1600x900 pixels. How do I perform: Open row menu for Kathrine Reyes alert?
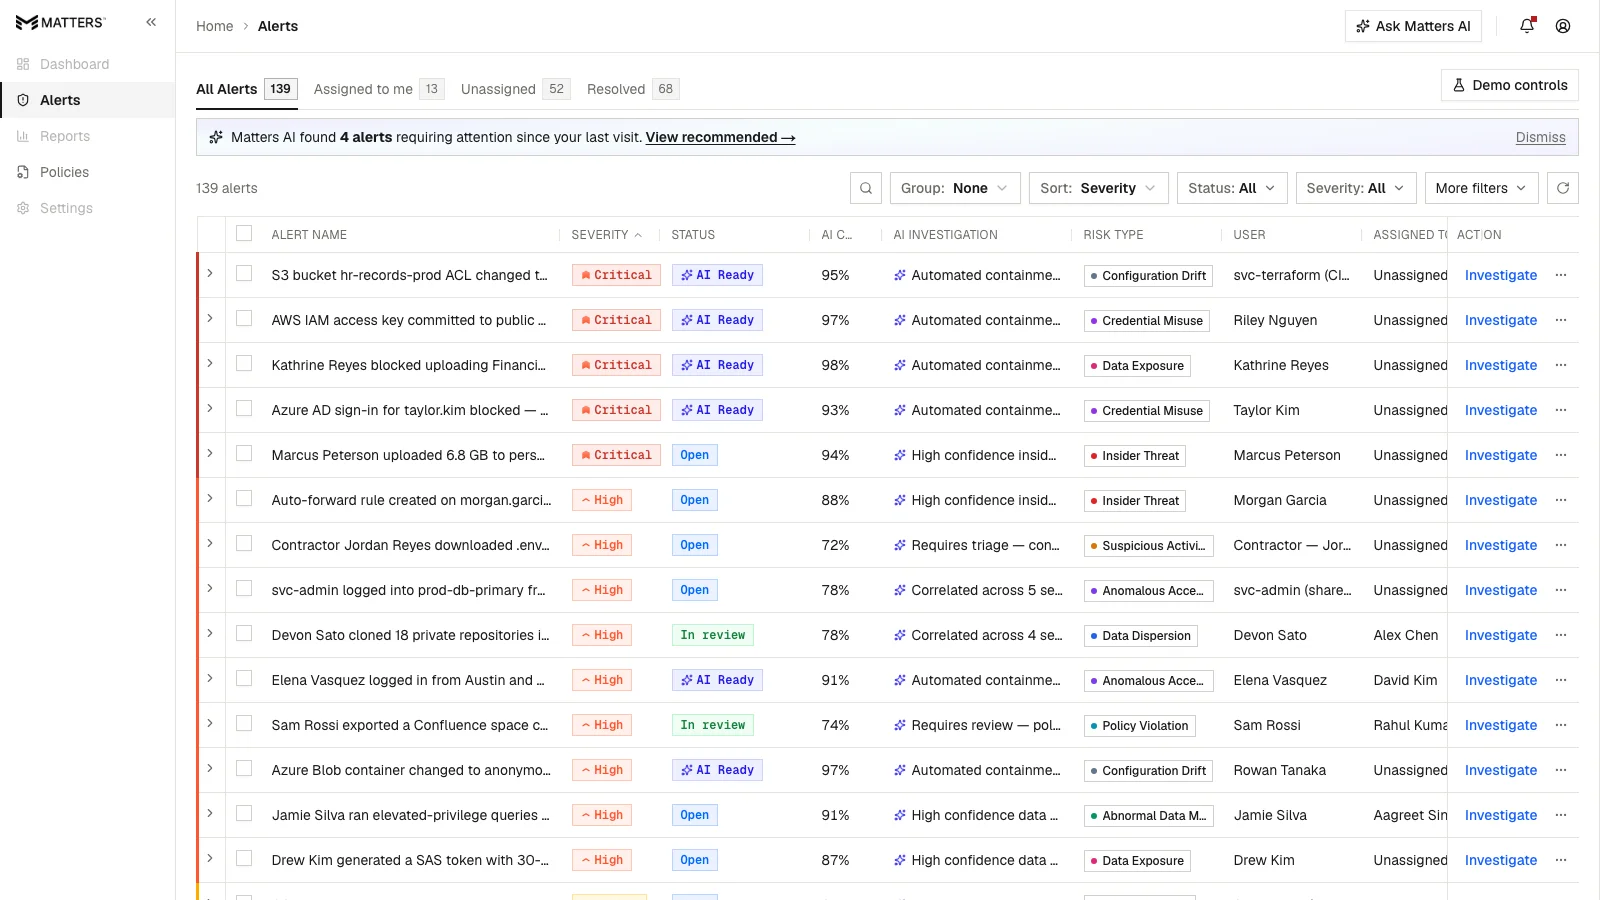[1561, 365]
